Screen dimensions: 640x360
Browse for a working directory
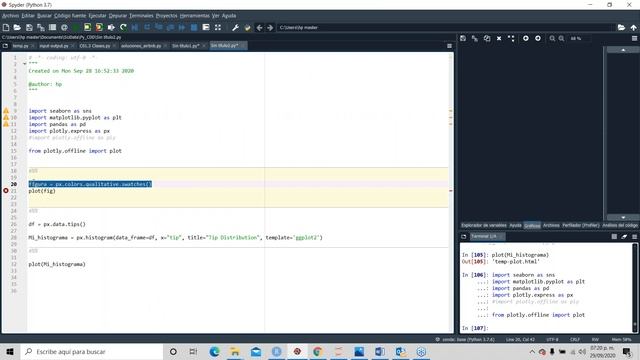coord(621,27)
